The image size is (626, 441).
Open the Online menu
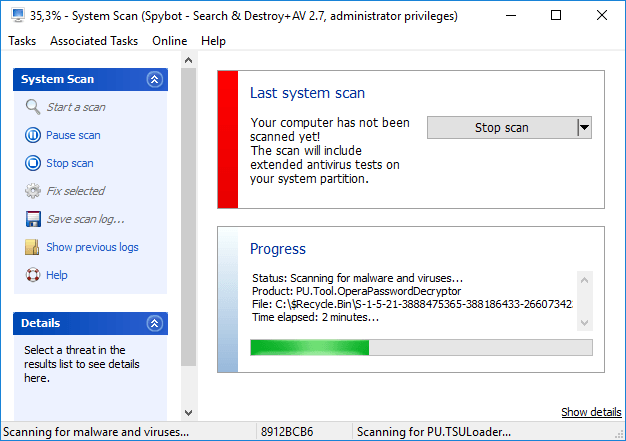[x=170, y=41]
